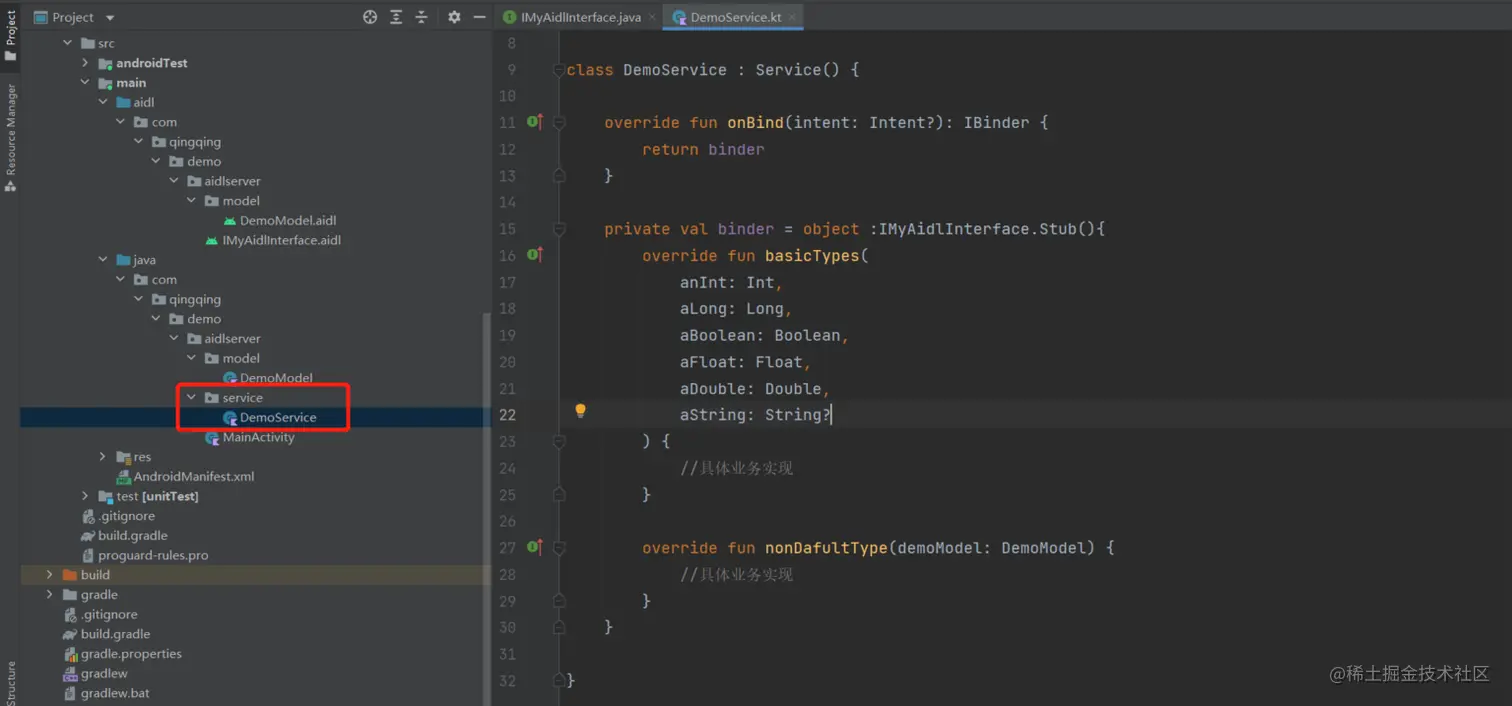The width and height of the screenshot is (1512, 706).
Task: Click onBind function name in code
Action: [755, 122]
